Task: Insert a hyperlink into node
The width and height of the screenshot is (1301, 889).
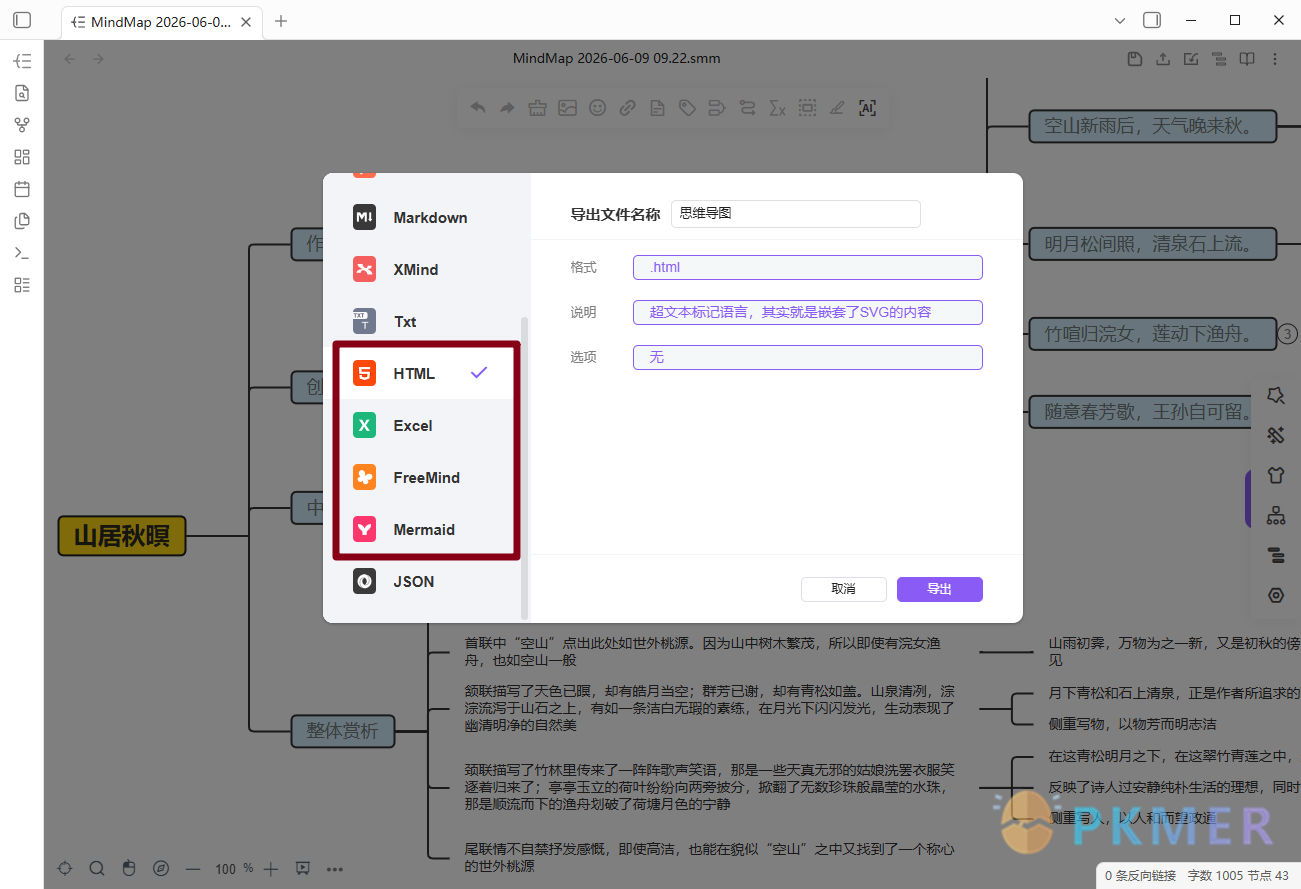Action: tap(628, 108)
